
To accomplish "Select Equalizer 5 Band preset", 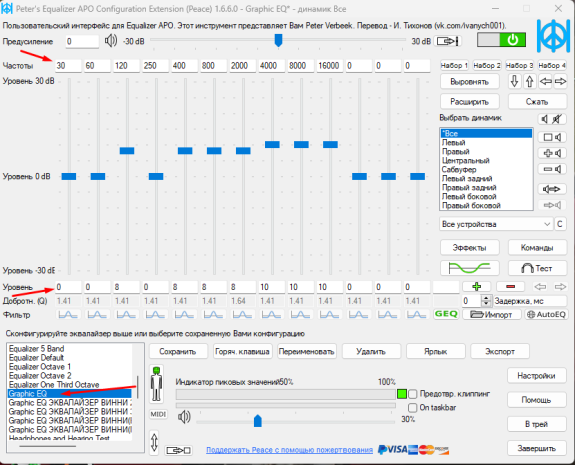I will [70, 348].
